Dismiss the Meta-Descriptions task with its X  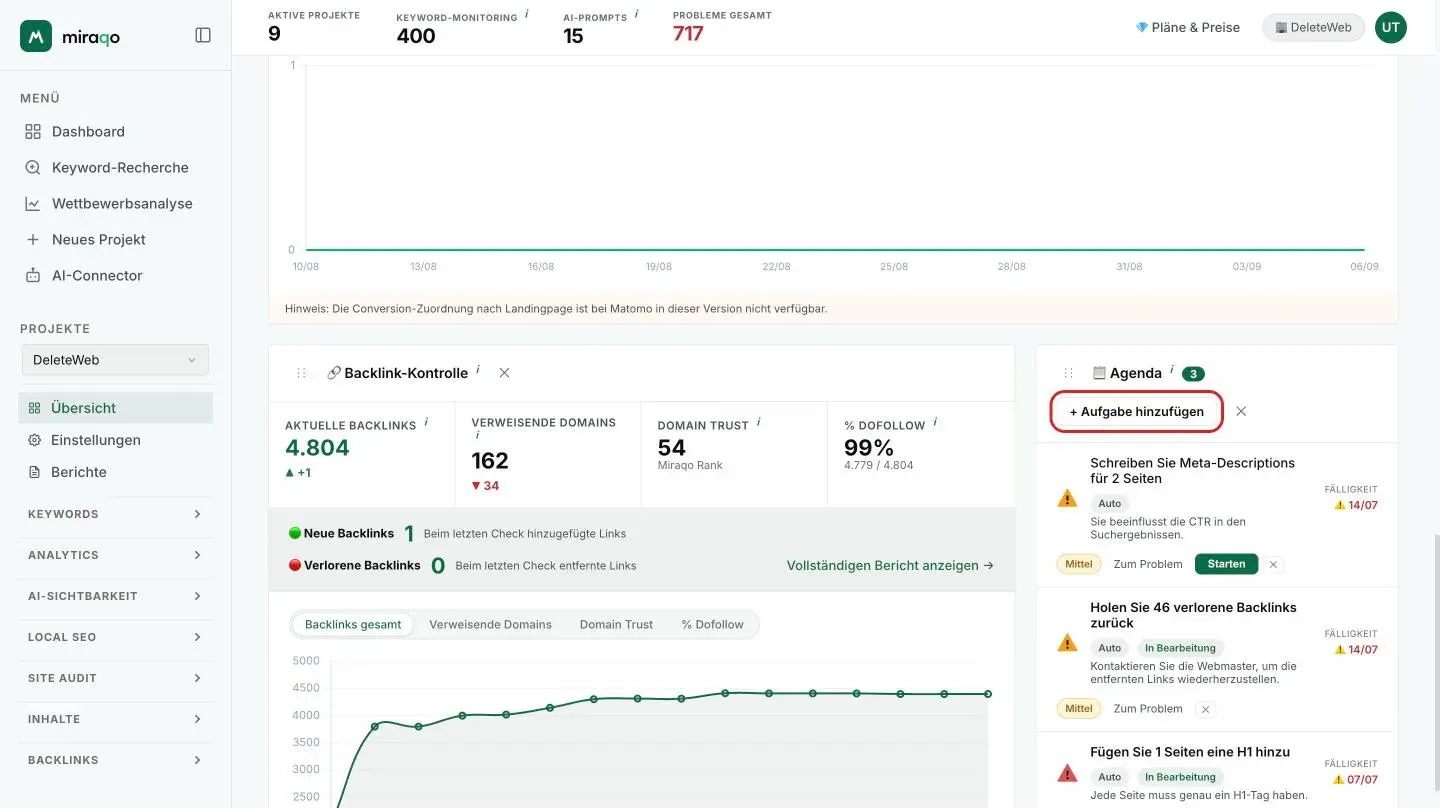tap(1273, 565)
